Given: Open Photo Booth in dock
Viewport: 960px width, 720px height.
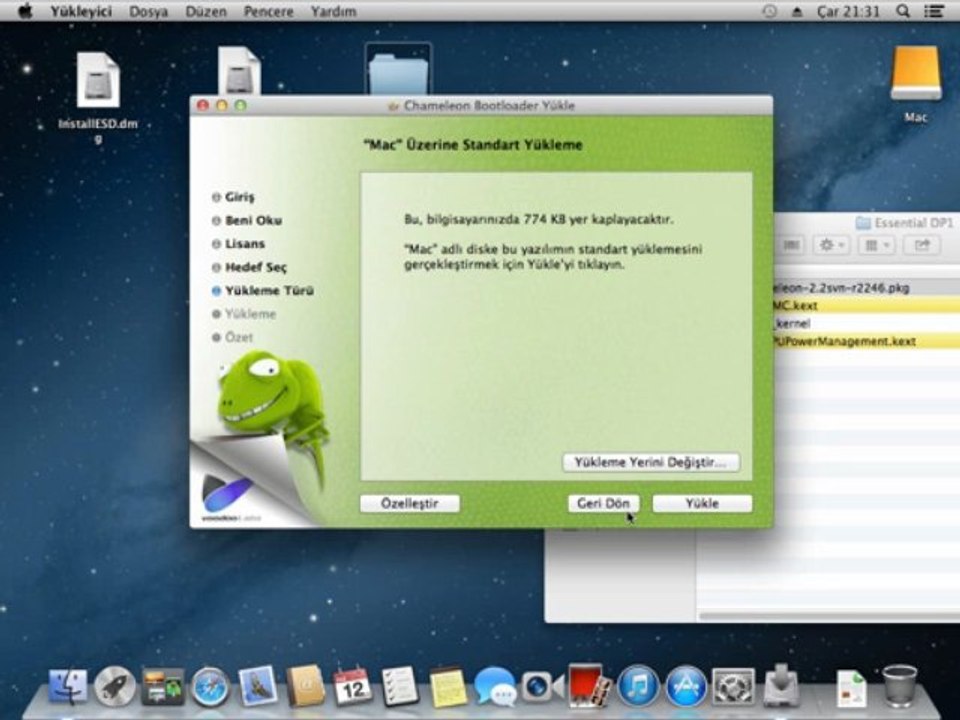Looking at the screenshot, I should (590, 686).
